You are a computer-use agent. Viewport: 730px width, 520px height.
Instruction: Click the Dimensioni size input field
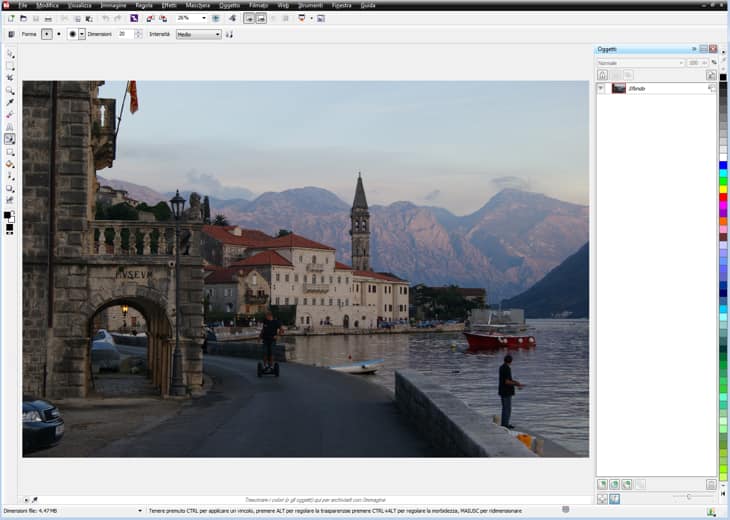[124, 34]
